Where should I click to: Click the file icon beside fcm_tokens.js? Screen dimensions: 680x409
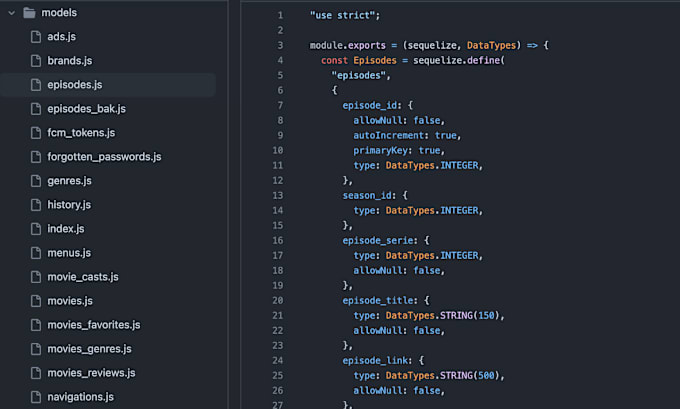click(36, 133)
